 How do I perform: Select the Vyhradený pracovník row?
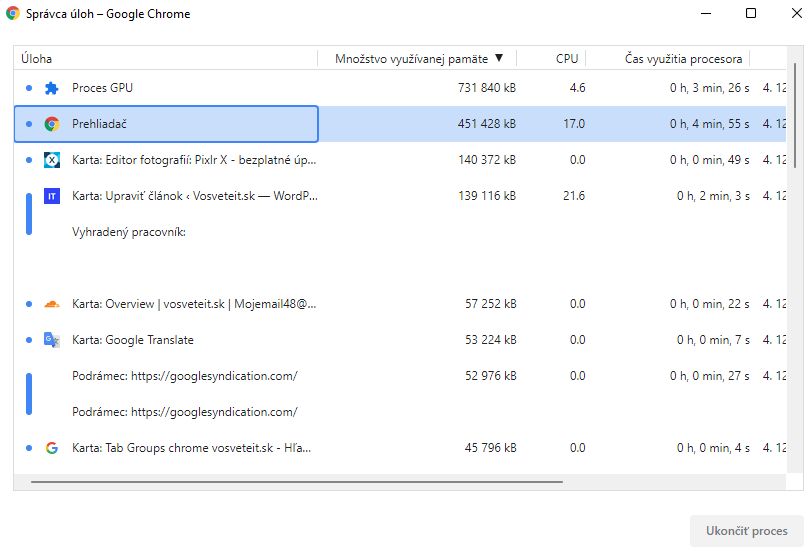pos(400,232)
